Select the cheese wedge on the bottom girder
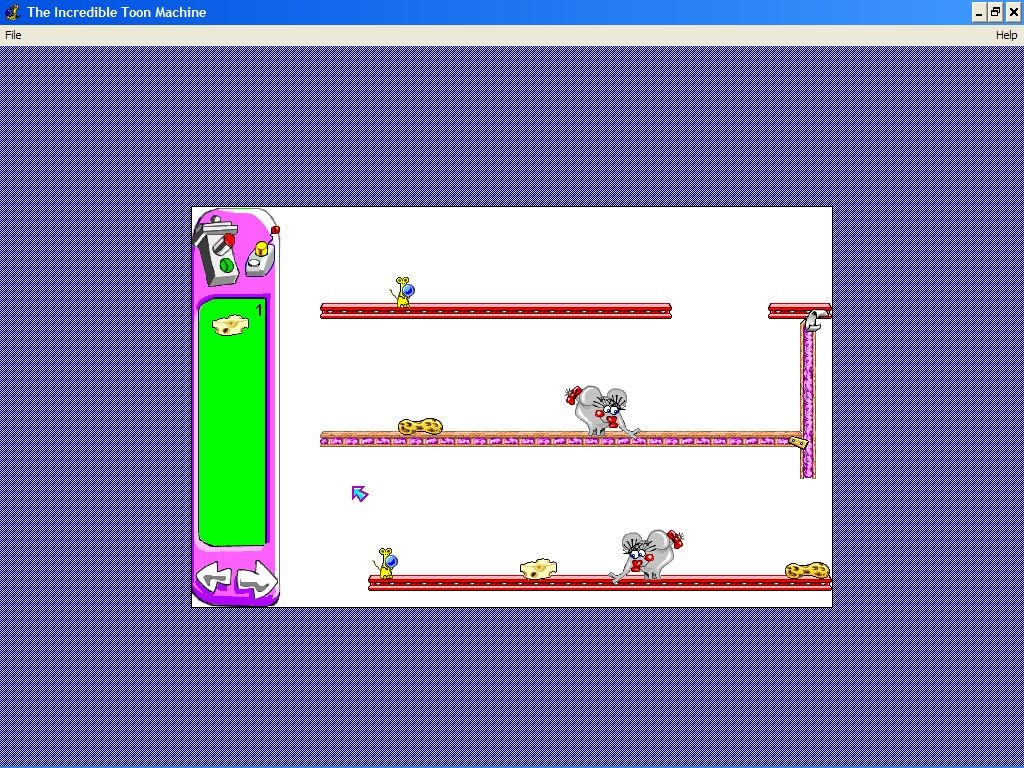 (538, 568)
